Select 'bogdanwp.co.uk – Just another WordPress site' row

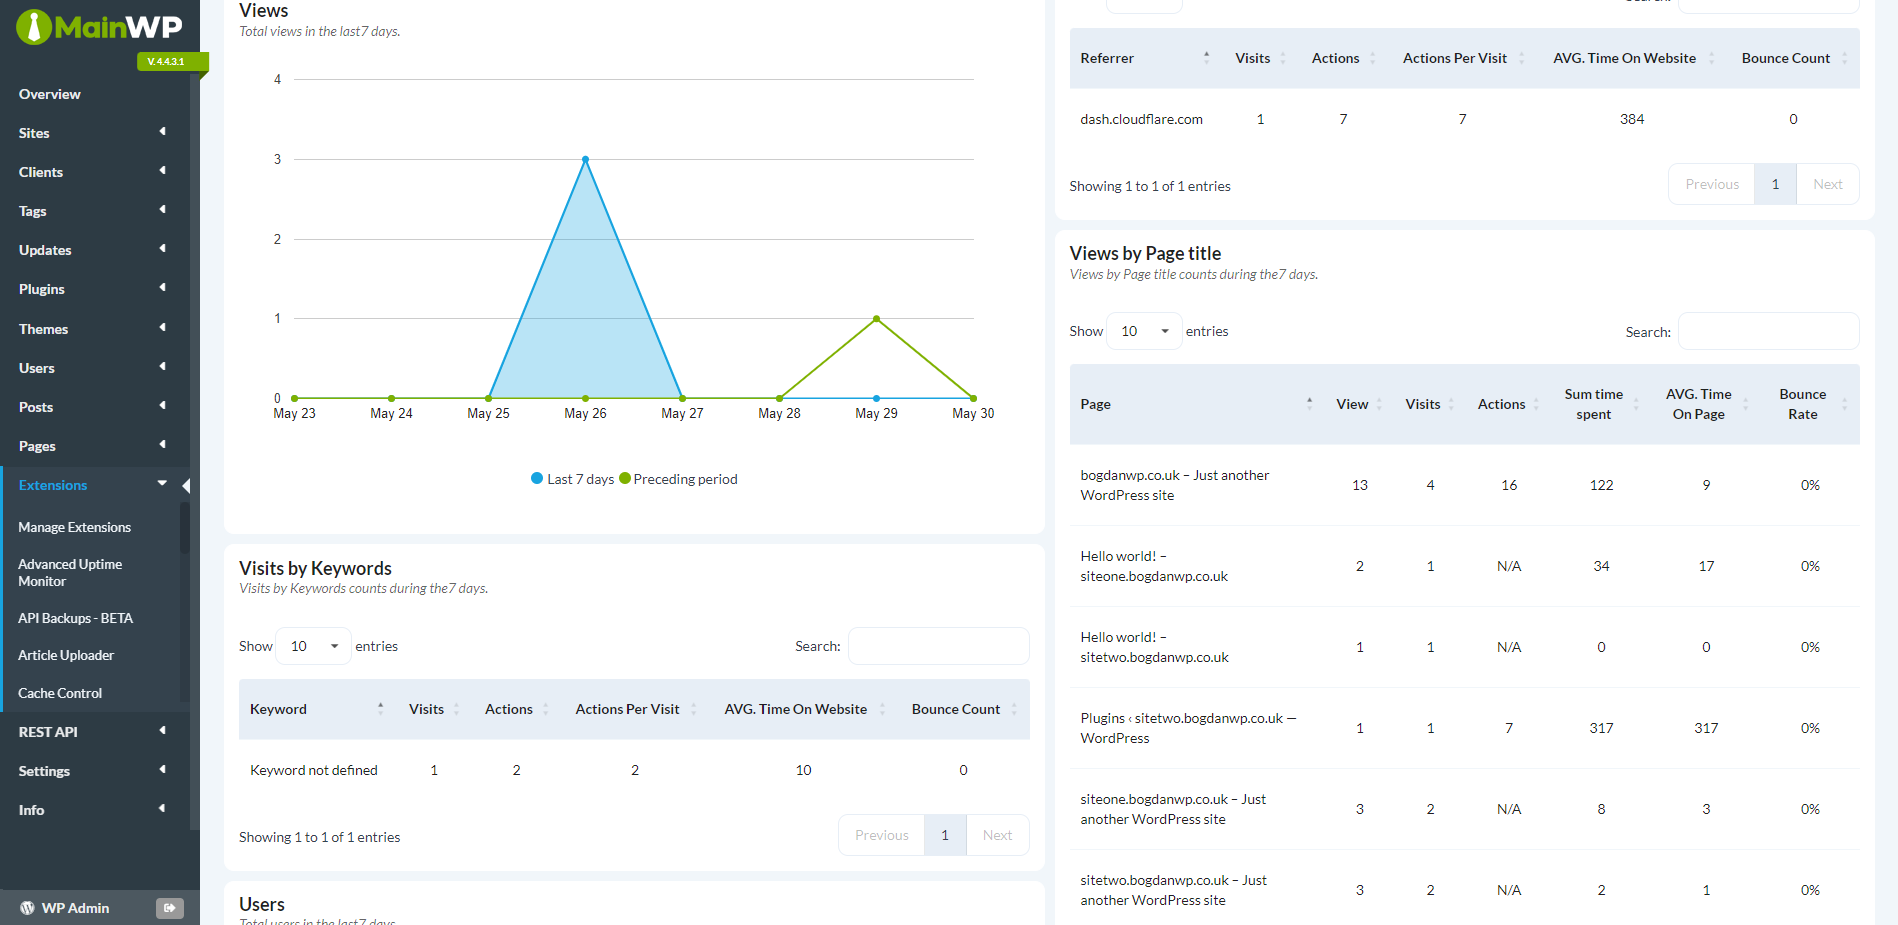(x=1465, y=485)
